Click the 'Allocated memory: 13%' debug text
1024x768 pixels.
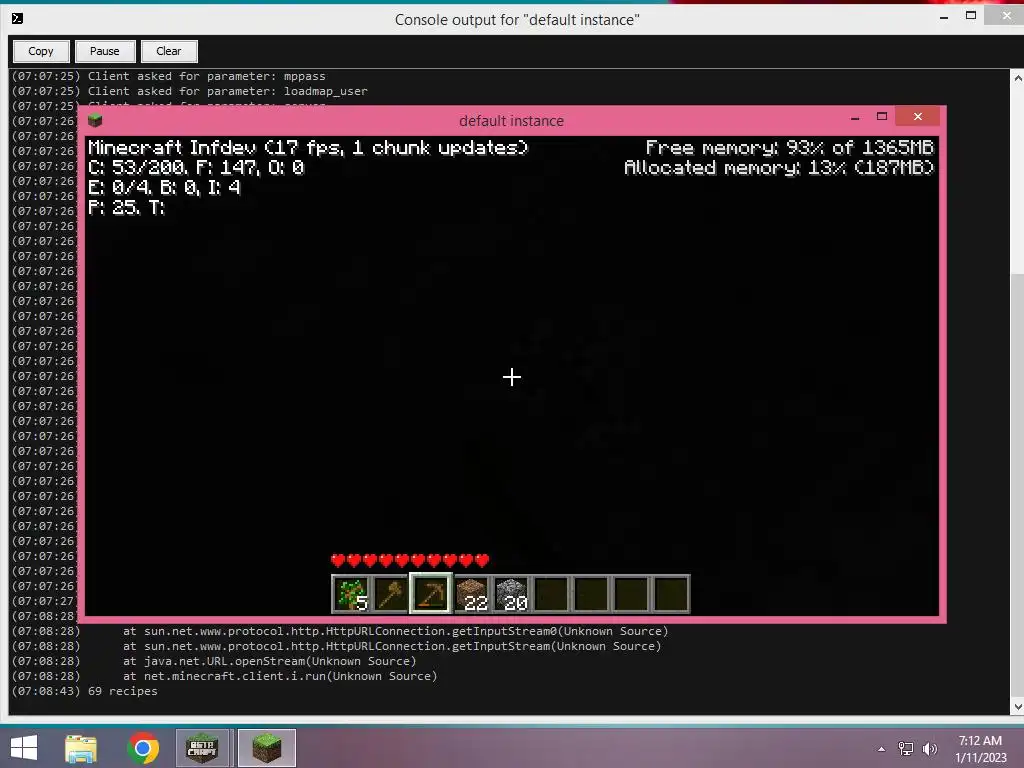click(x=779, y=168)
